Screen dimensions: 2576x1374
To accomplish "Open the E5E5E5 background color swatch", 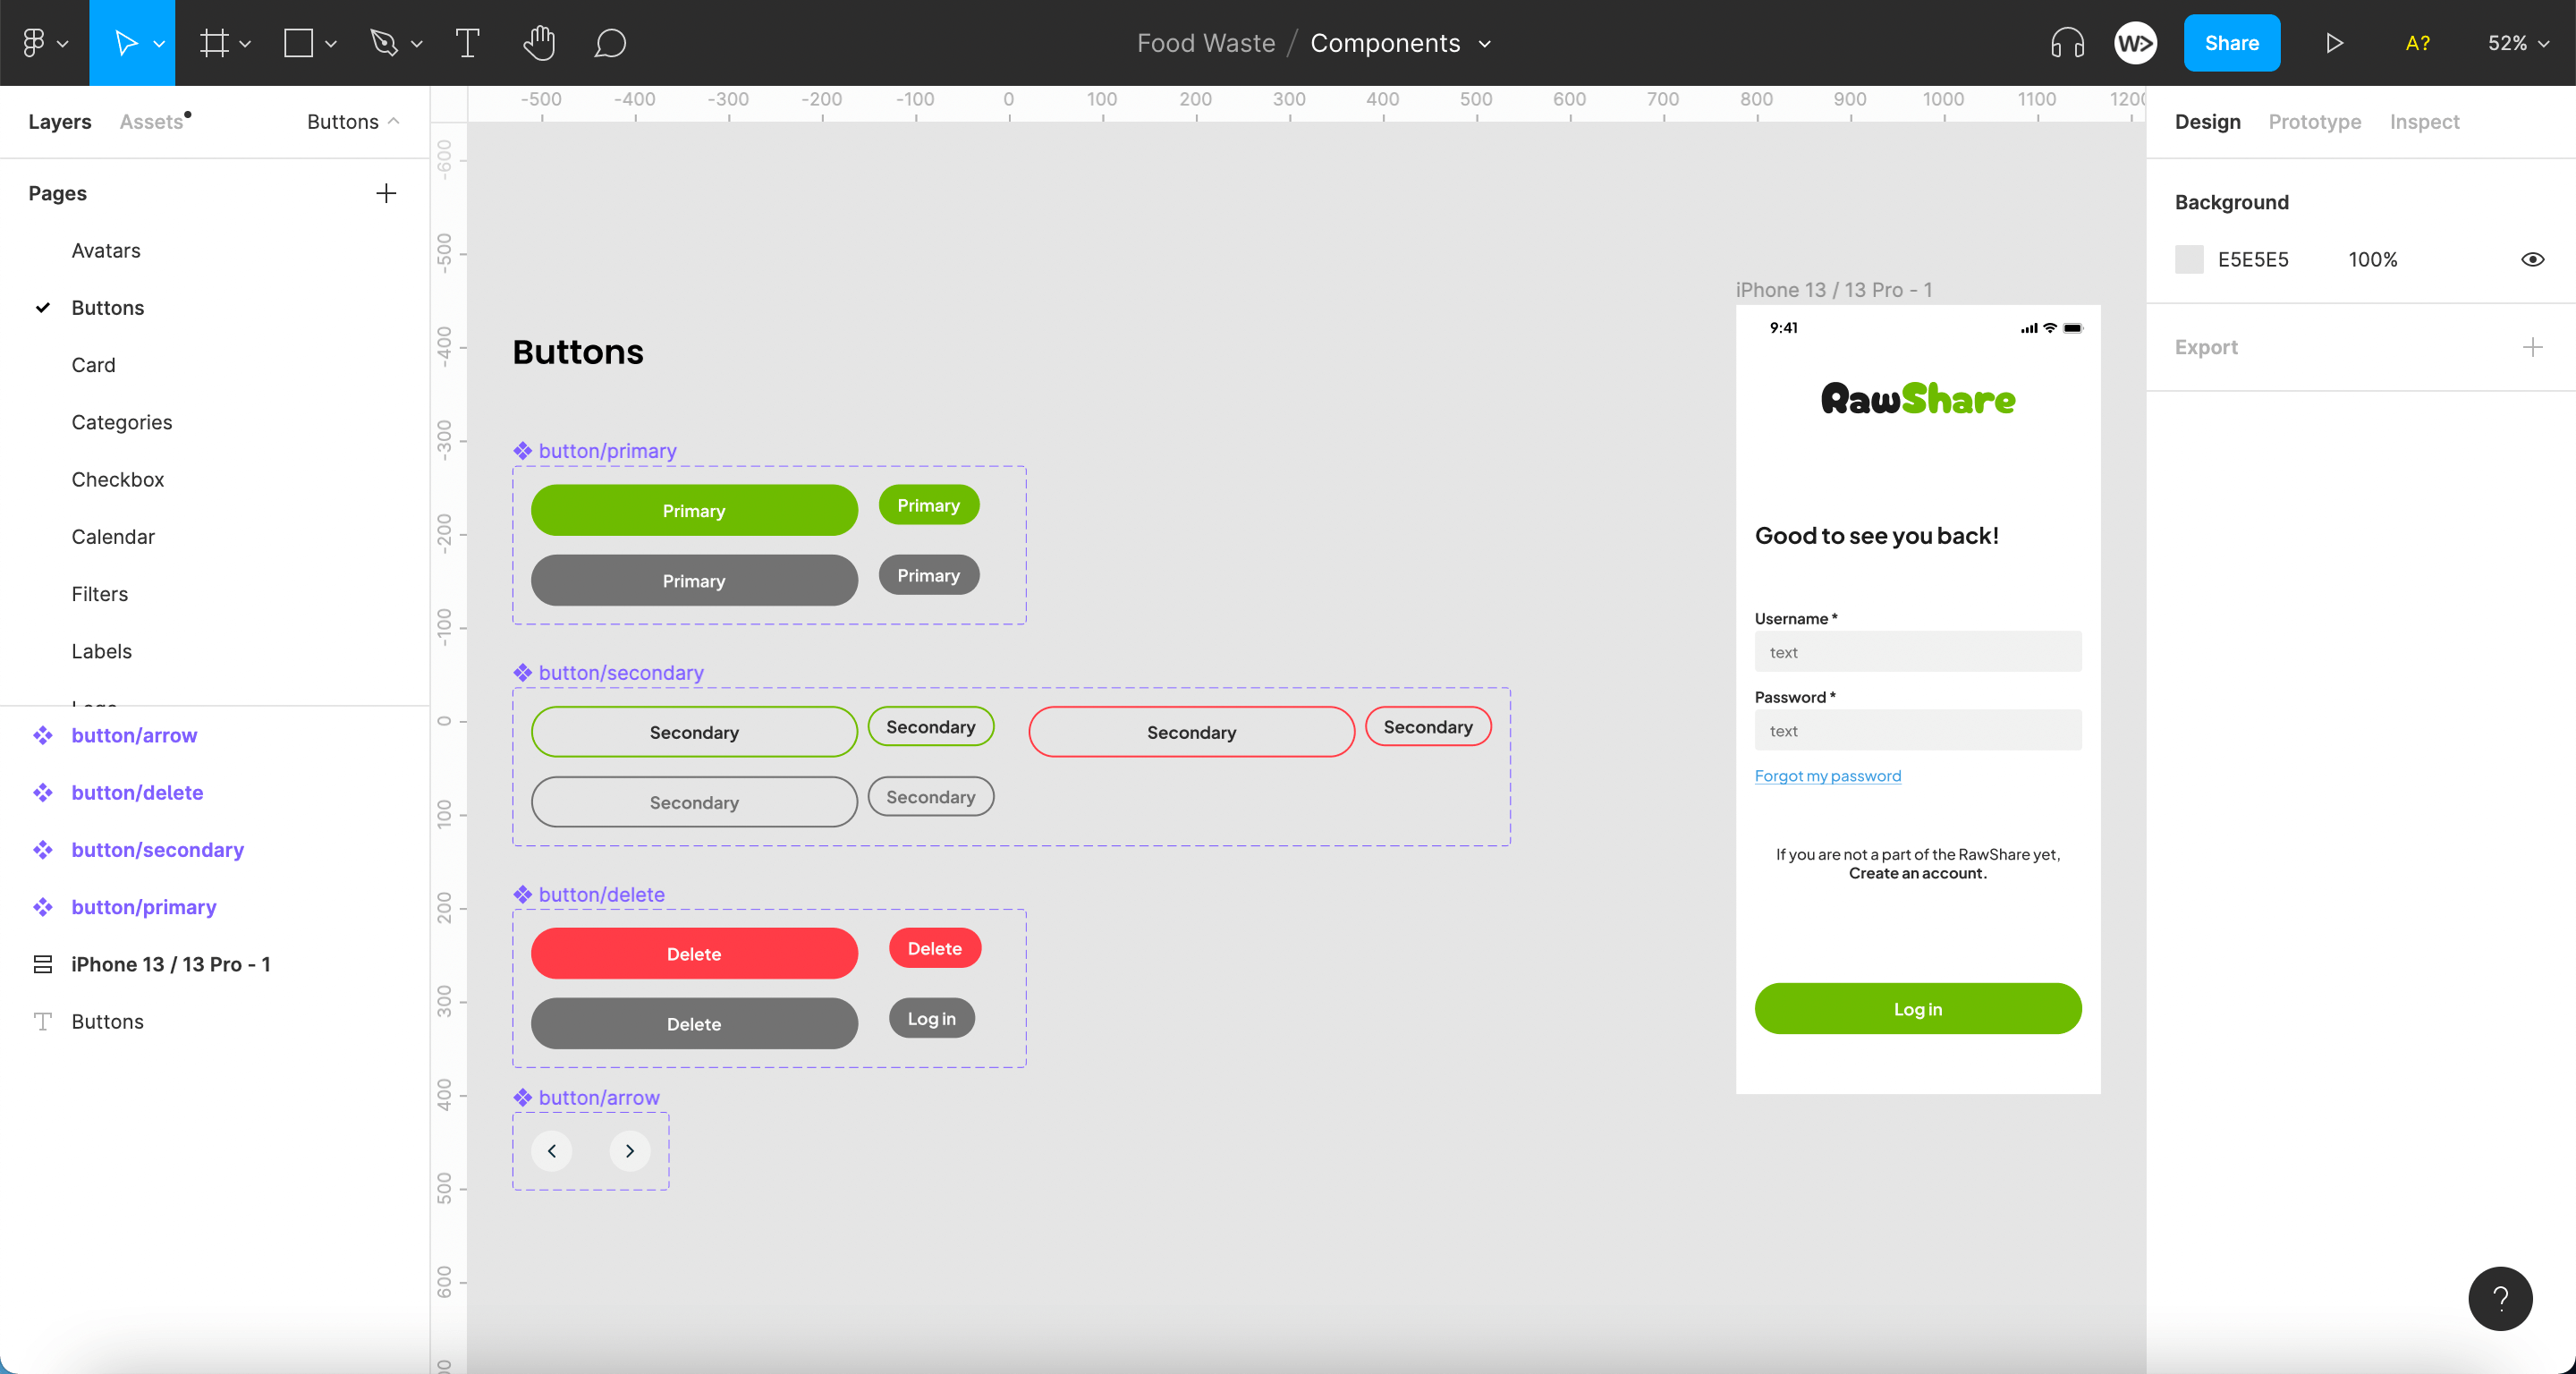I will [x=2189, y=259].
